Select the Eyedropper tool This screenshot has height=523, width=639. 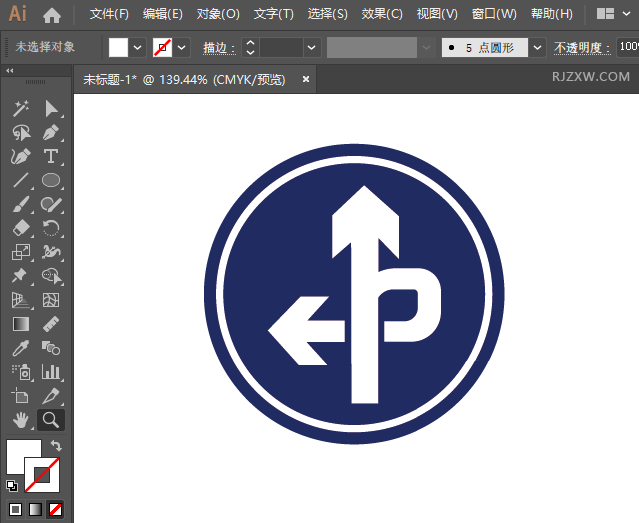click(20, 348)
